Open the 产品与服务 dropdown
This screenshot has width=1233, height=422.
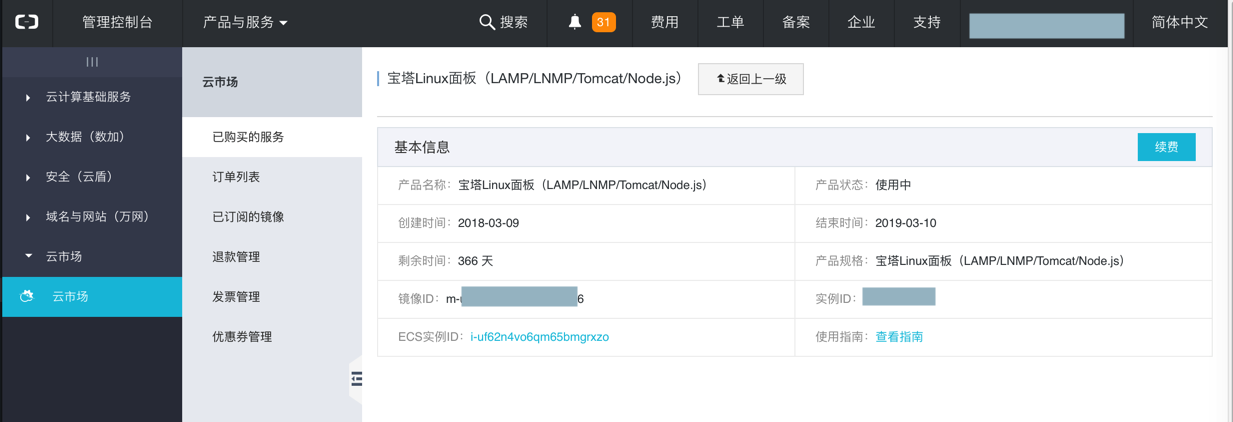pos(245,22)
